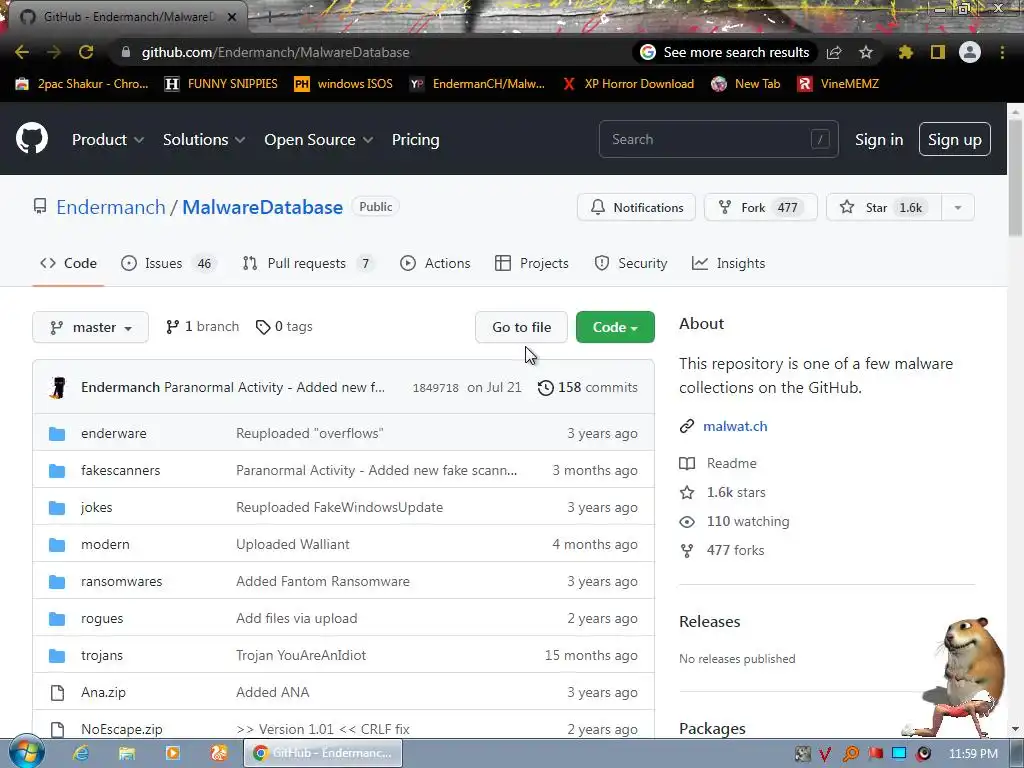Open windows ISOS bookmark
This screenshot has width=1024, height=768.
[x=344, y=84]
